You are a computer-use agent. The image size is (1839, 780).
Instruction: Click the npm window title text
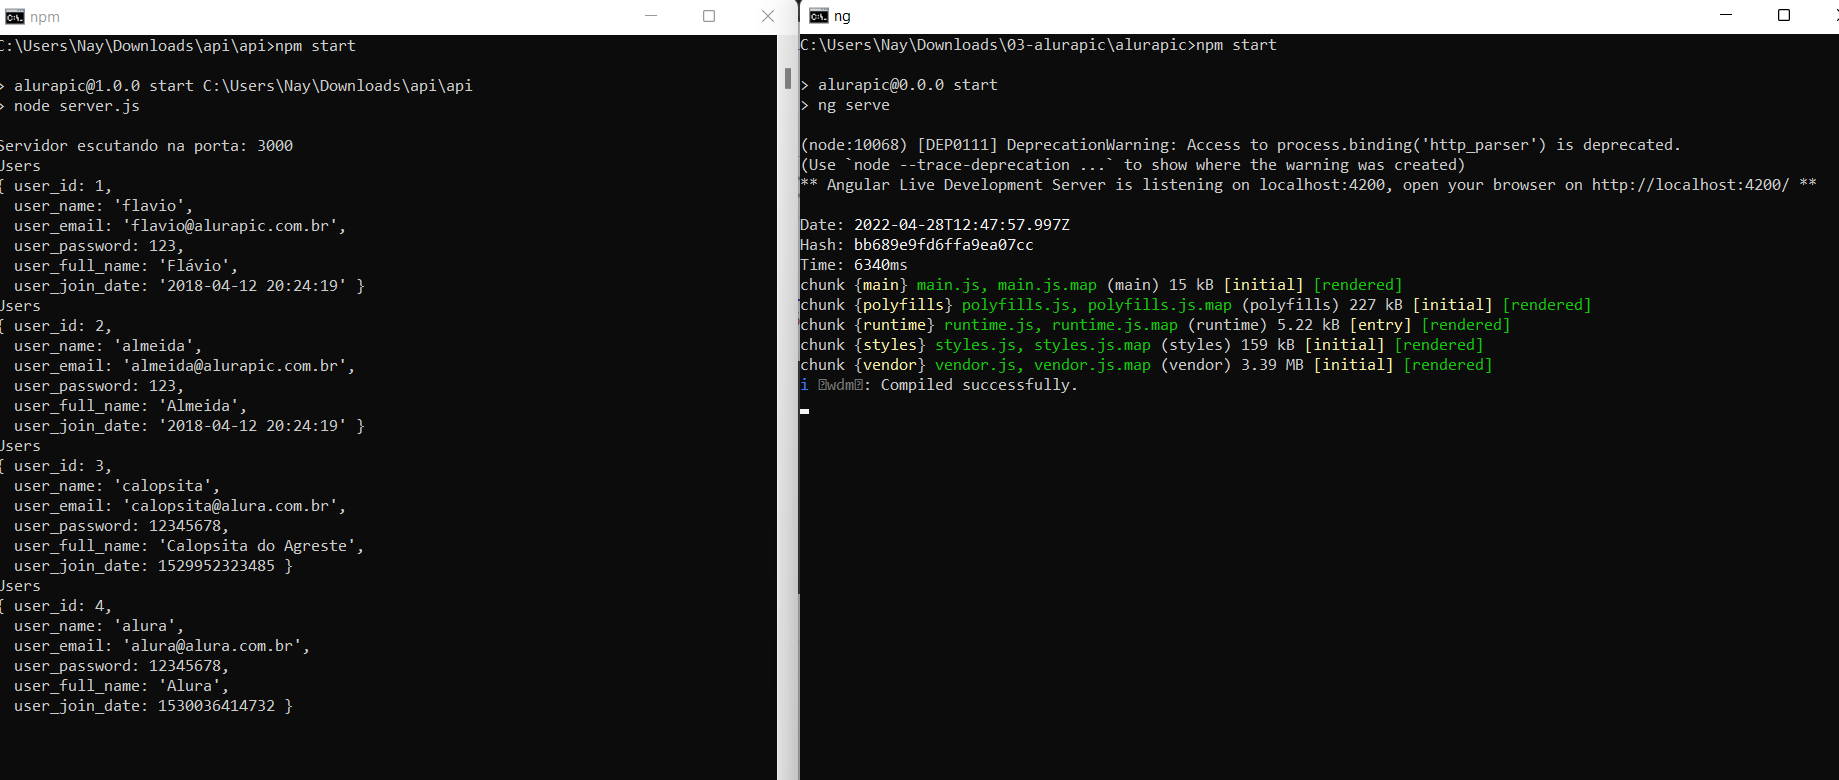pyautogui.click(x=45, y=17)
